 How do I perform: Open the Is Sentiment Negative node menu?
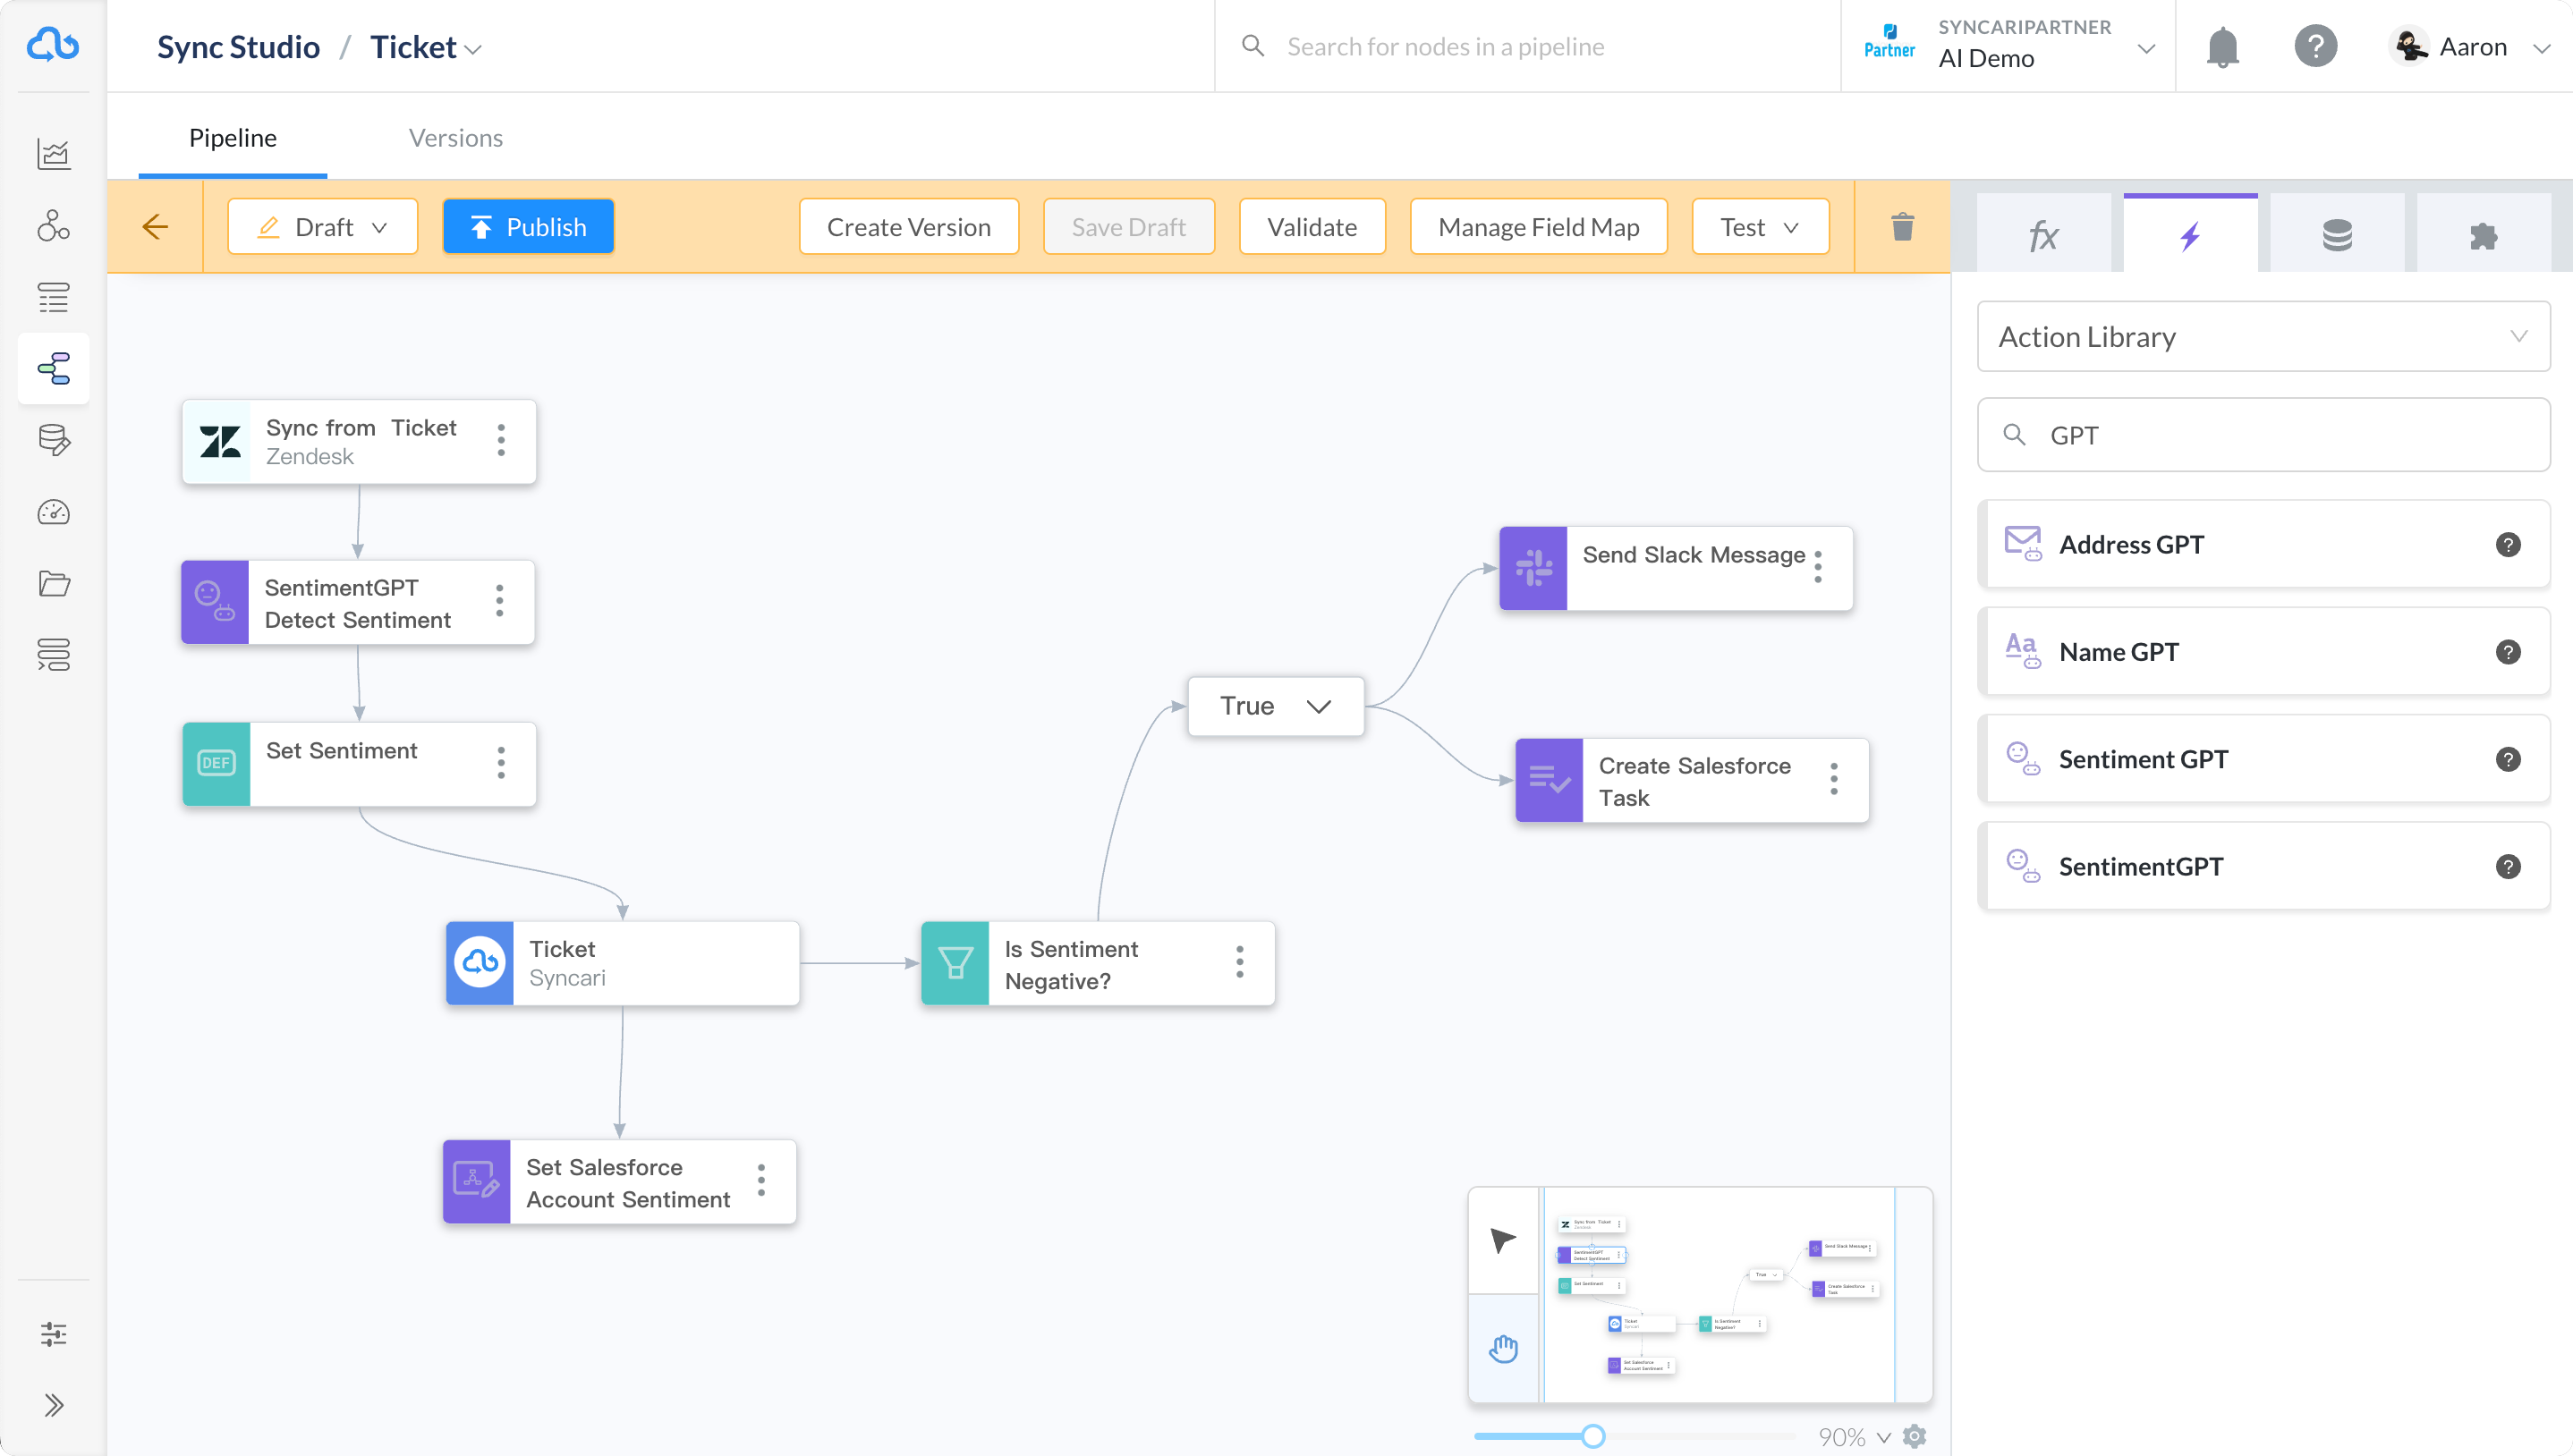click(1240, 962)
